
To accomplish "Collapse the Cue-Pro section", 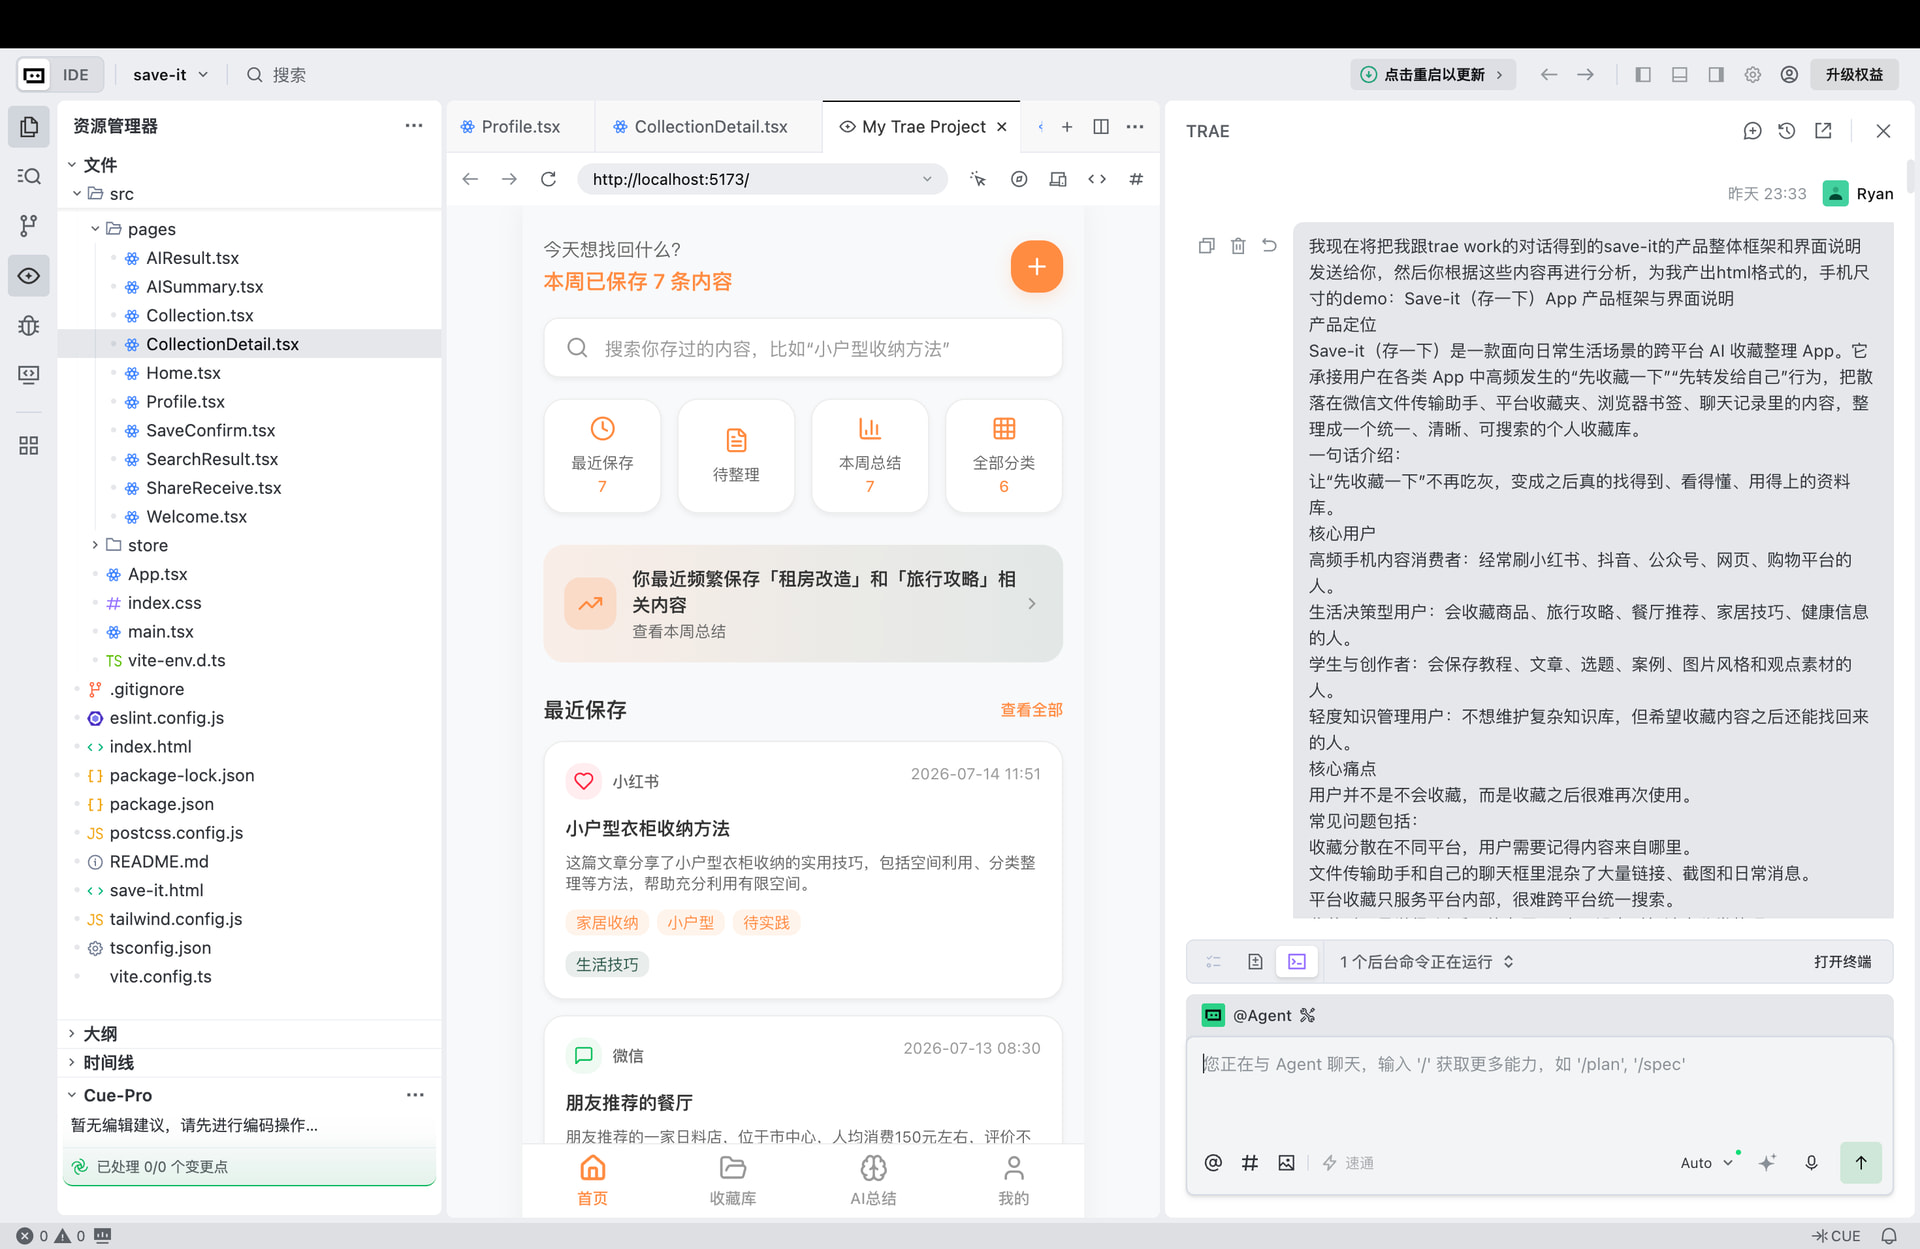I will [71, 1095].
